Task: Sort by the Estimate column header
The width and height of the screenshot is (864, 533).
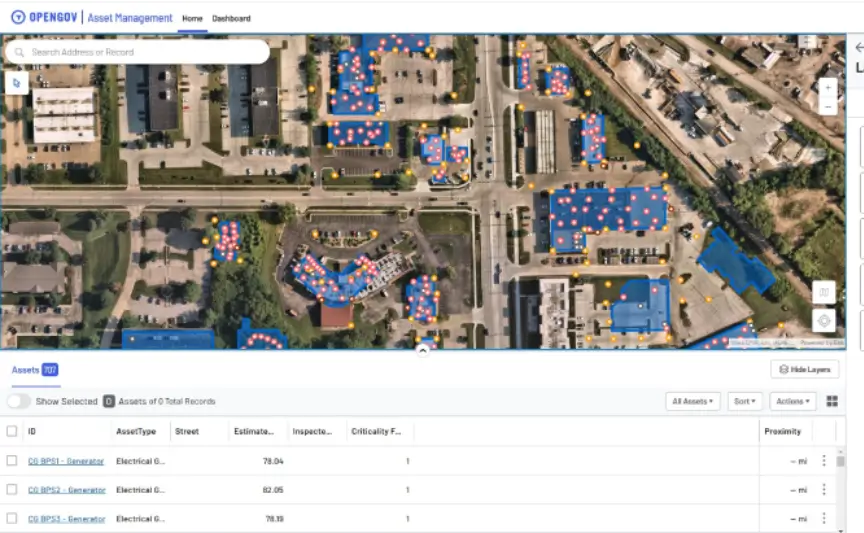Action: point(253,431)
